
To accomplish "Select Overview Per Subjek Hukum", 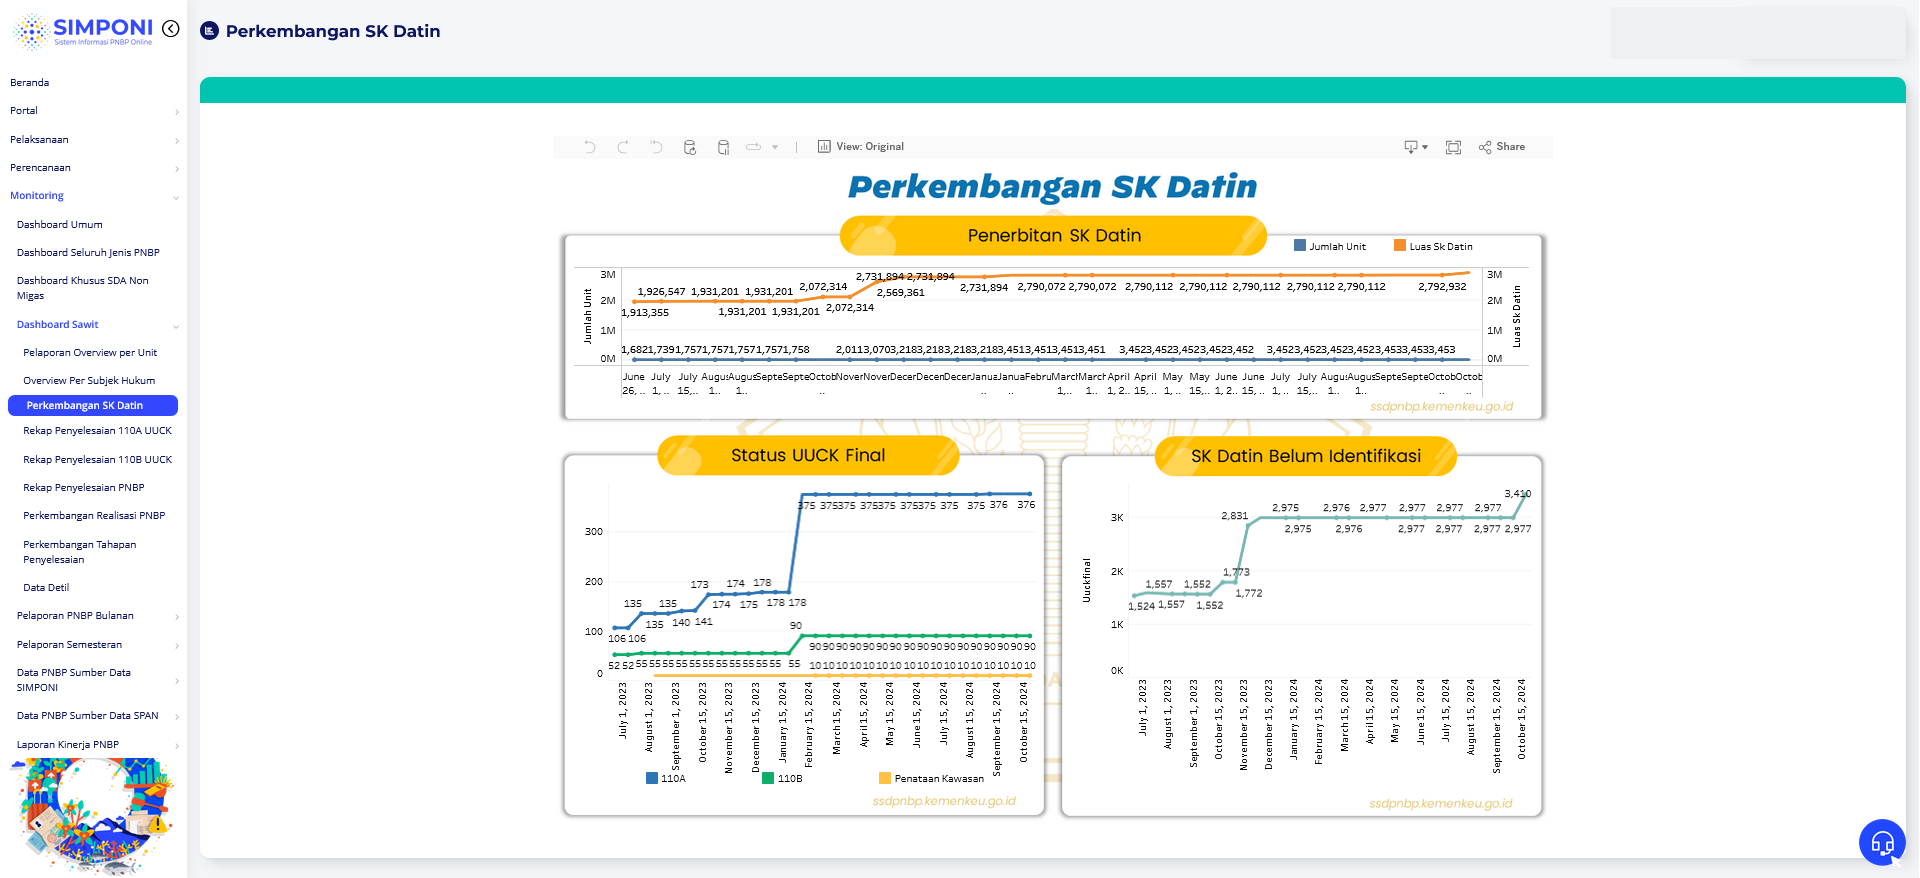I will pos(89,381).
